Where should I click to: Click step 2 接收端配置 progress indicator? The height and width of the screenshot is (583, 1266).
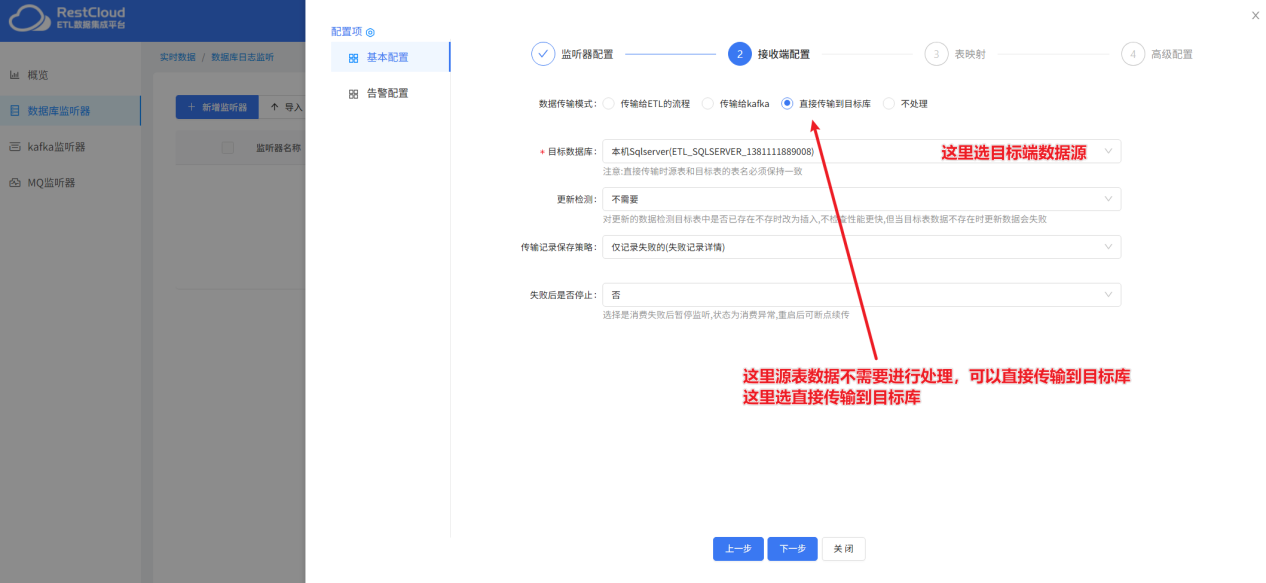click(740, 54)
